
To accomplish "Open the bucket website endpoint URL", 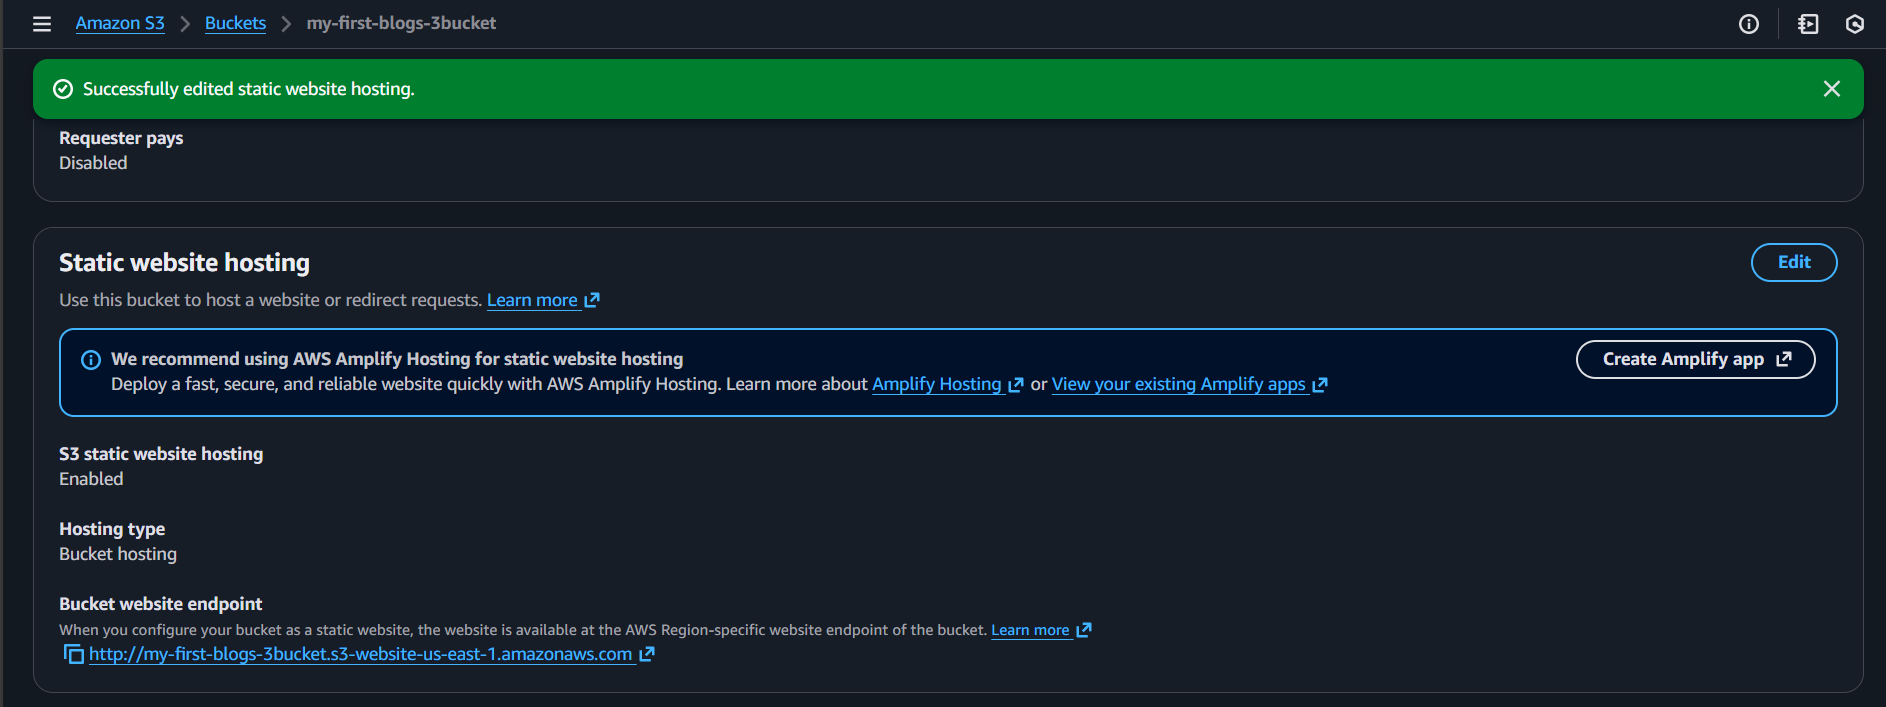I will click(x=371, y=654).
